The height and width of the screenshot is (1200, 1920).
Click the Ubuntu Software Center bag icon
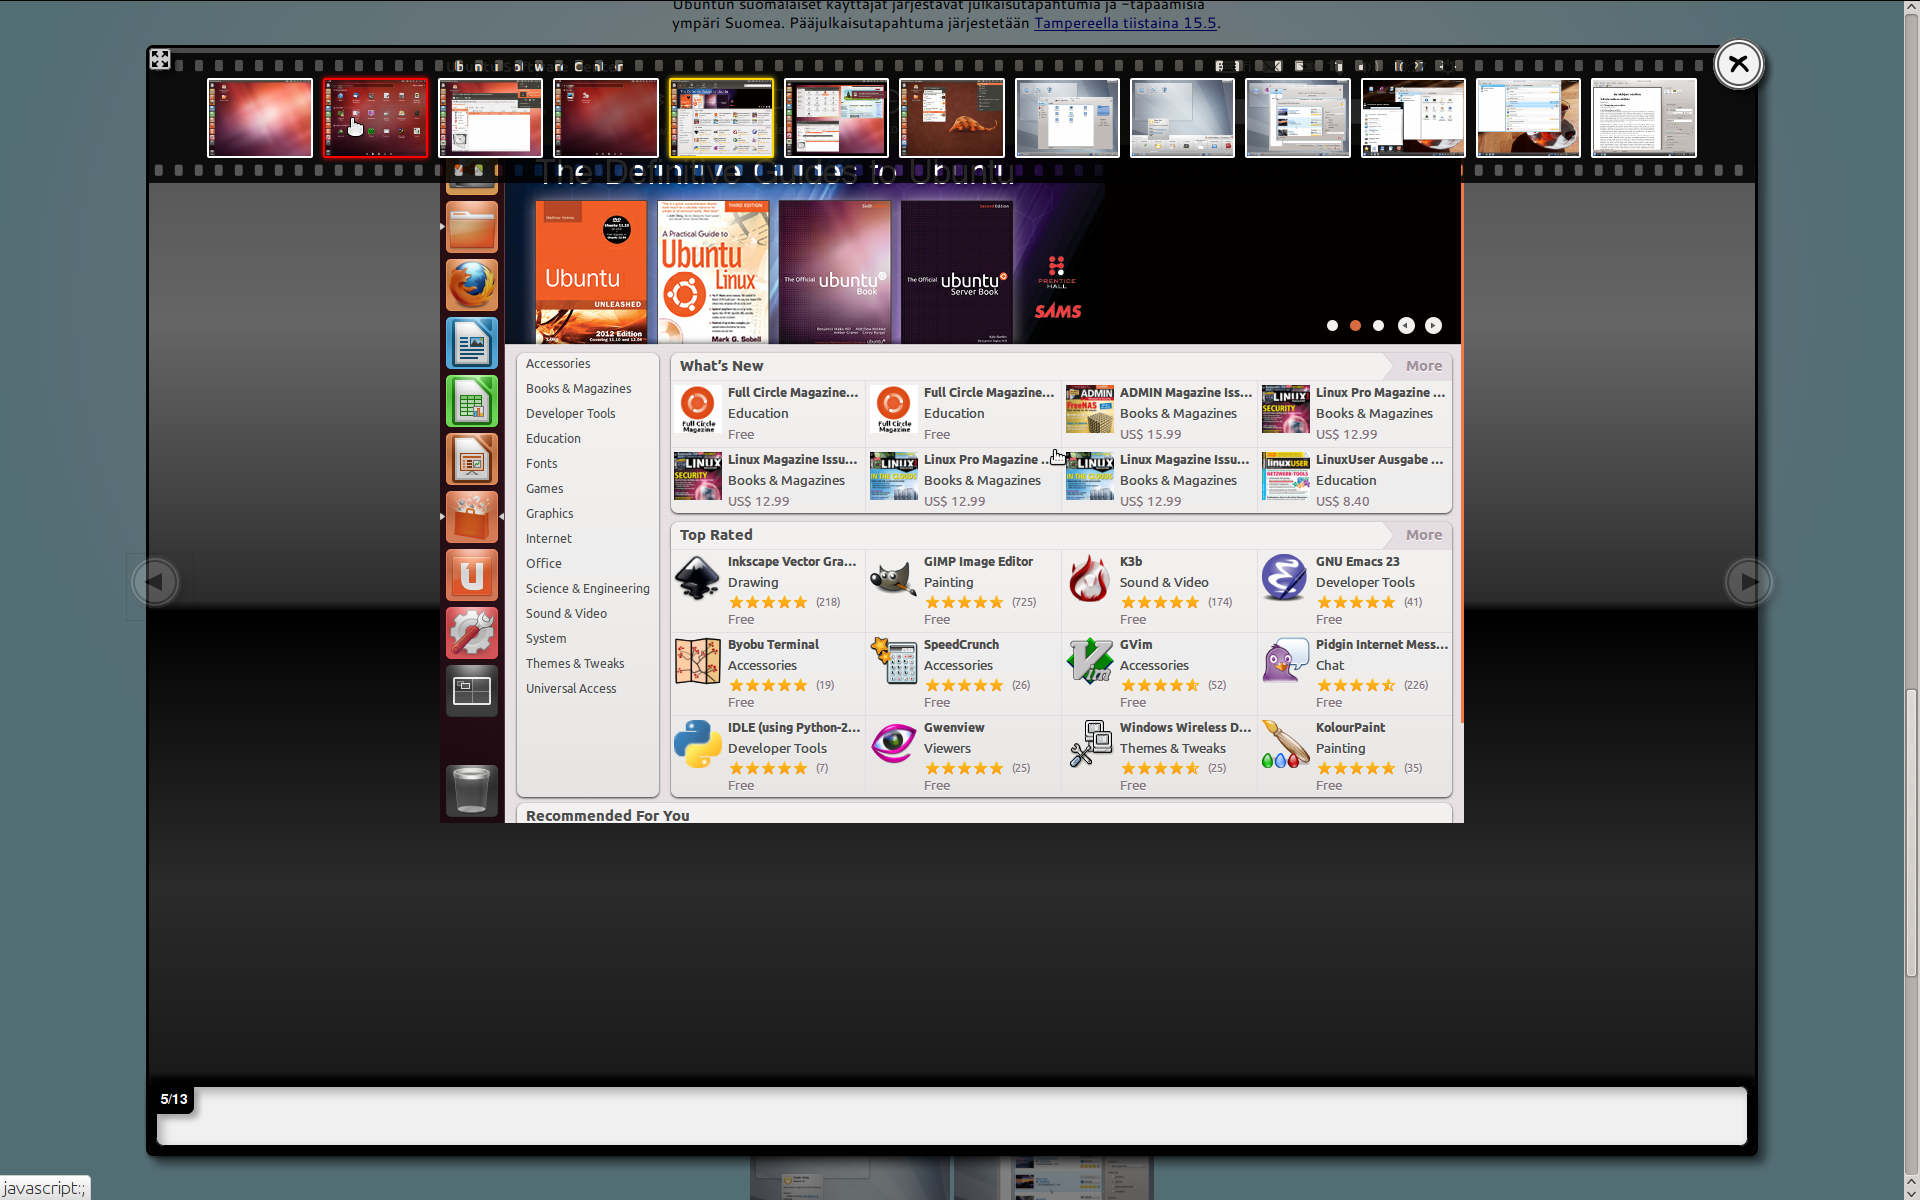pyautogui.click(x=471, y=517)
